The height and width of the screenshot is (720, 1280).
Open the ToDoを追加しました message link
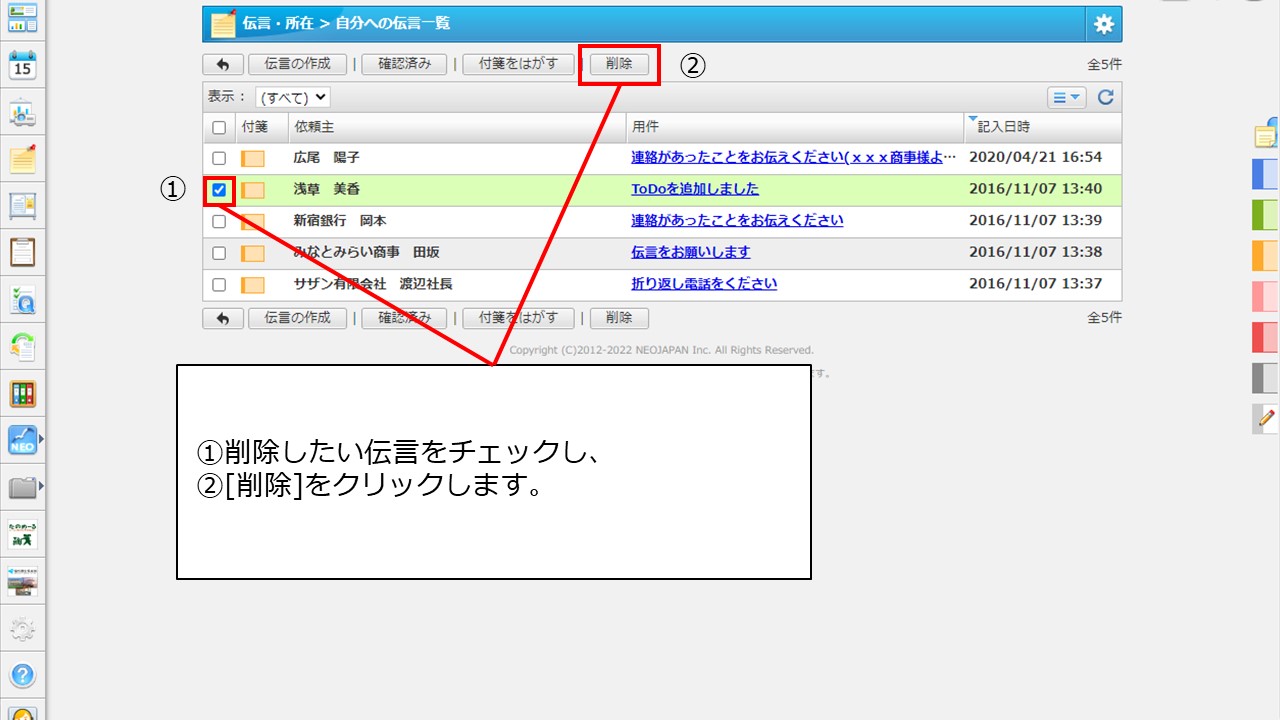pos(694,189)
